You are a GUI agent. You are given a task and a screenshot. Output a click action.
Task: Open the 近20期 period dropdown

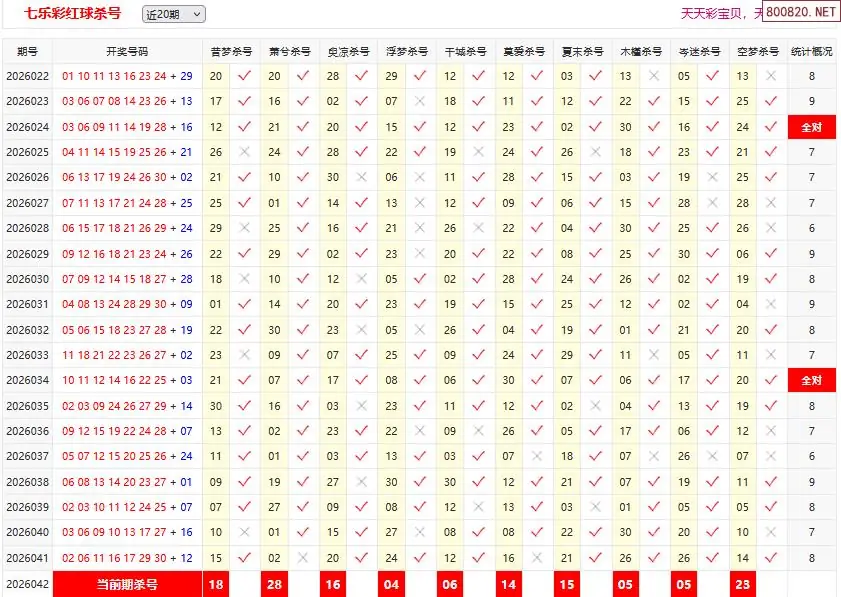coord(173,14)
